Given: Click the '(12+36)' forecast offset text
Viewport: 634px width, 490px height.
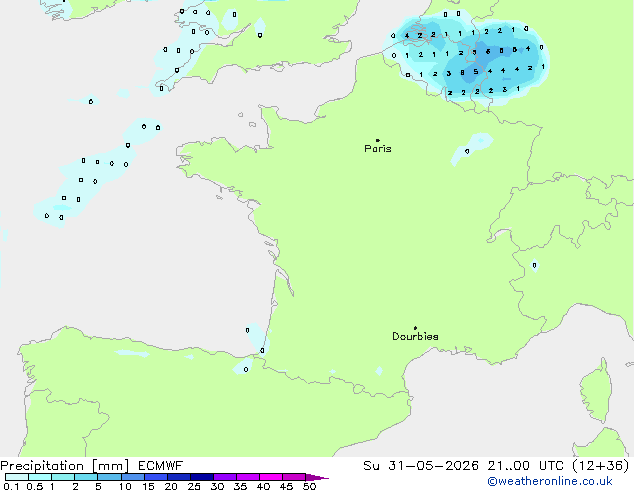Looking at the screenshot, I should [x=601, y=466].
